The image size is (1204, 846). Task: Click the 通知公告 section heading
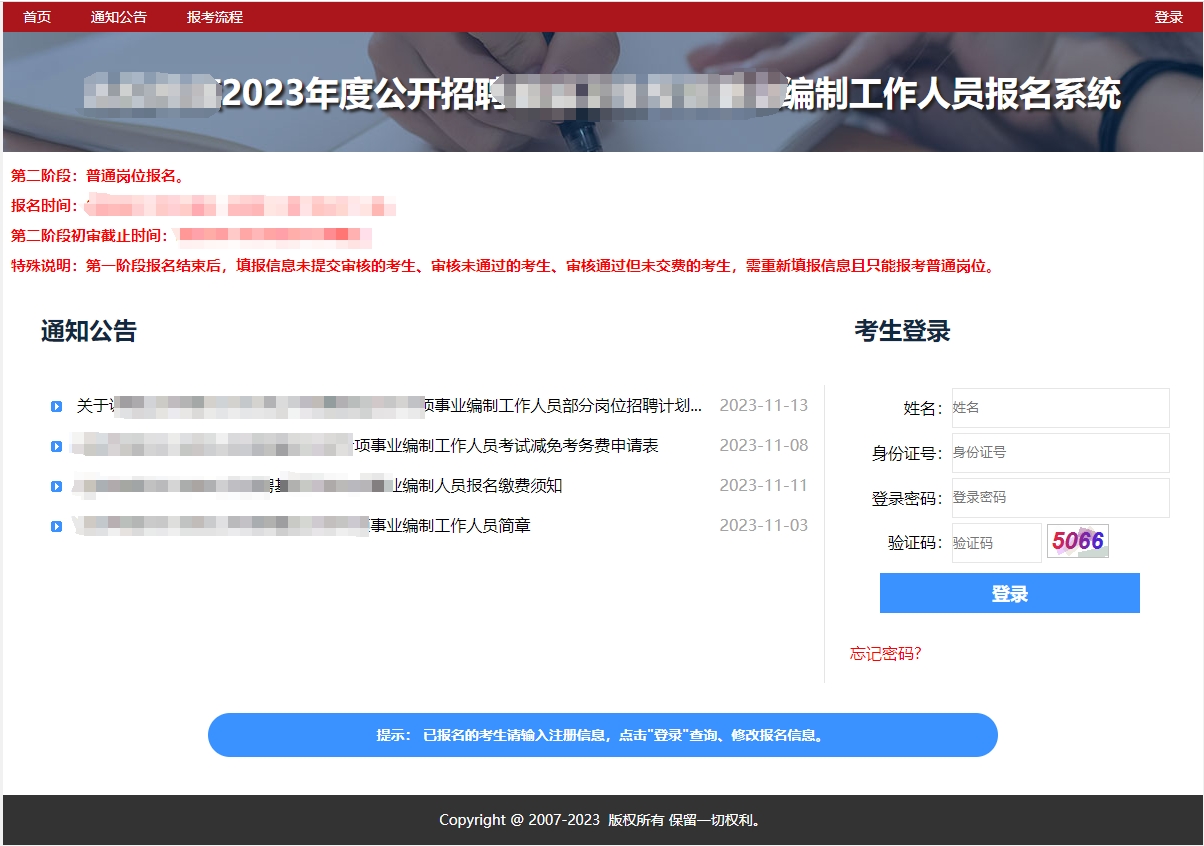89,331
